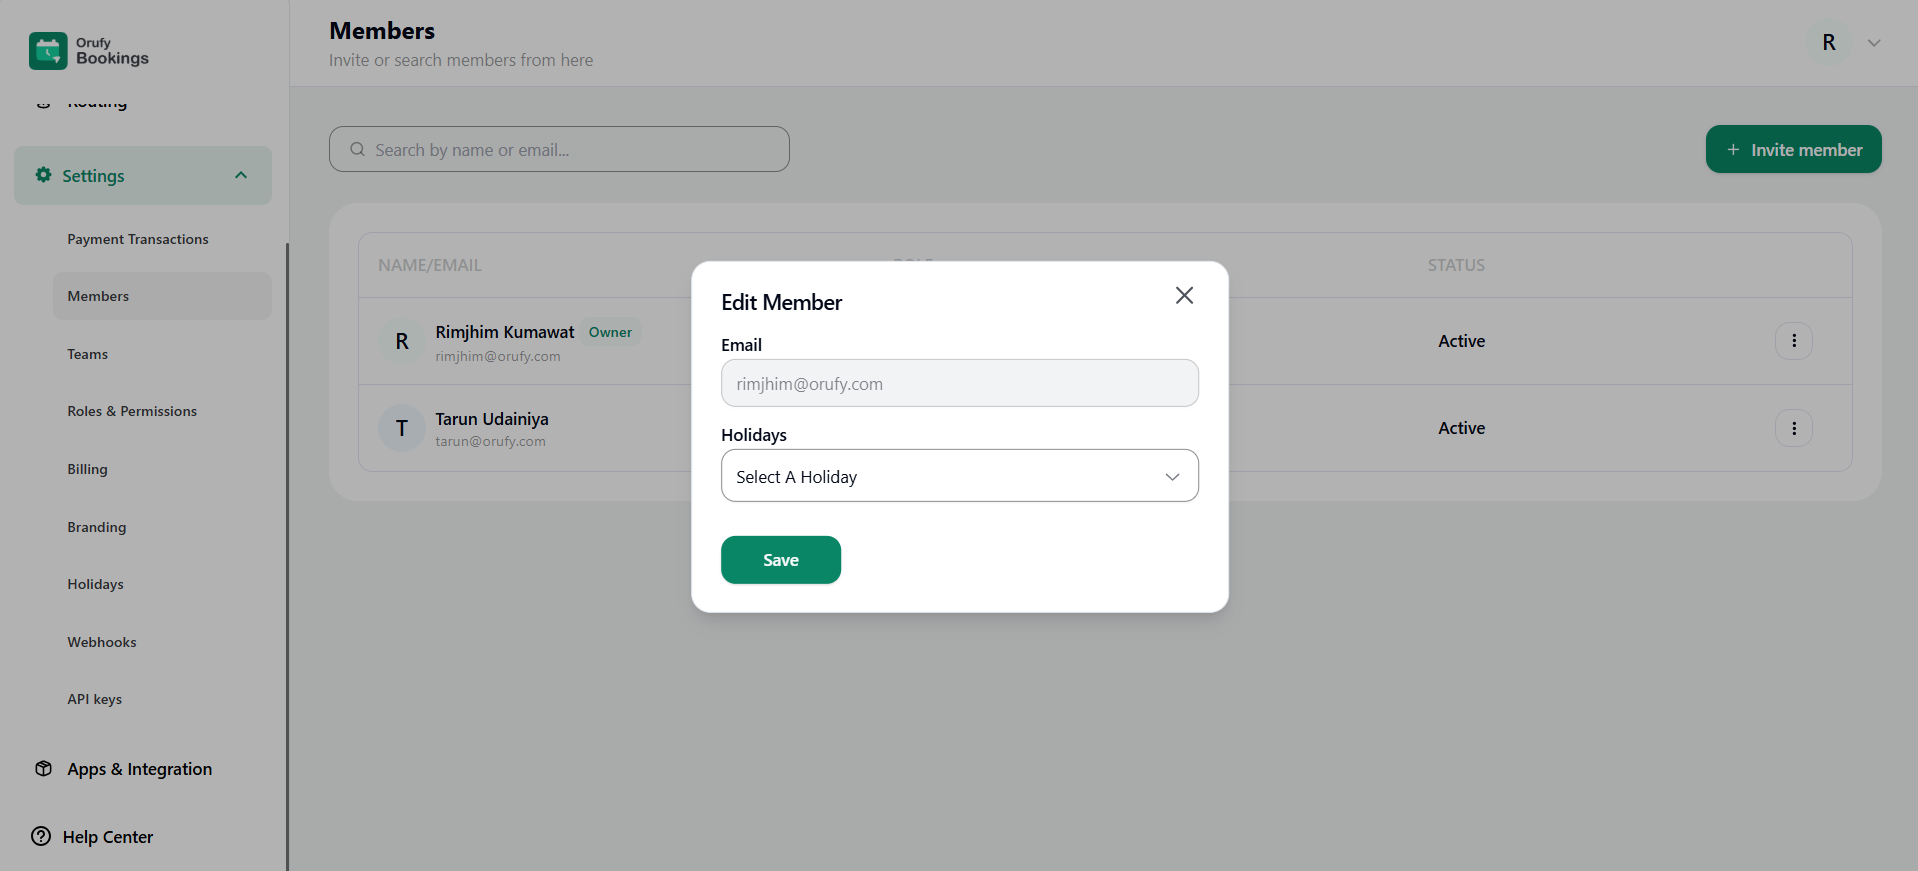Click the Settings gear icon
The height and width of the screenshot is (871, 1918).
(43, 175)
